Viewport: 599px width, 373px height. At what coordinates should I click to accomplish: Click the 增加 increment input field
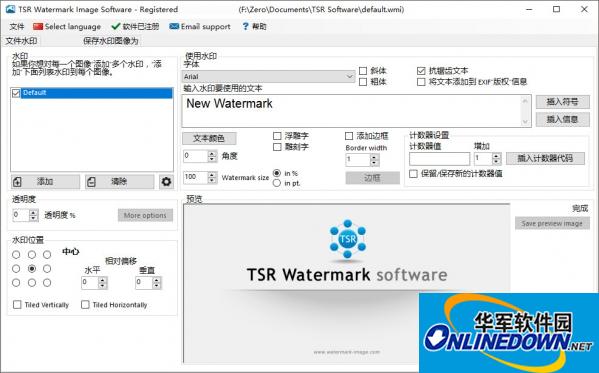click(x=483, y=159)
